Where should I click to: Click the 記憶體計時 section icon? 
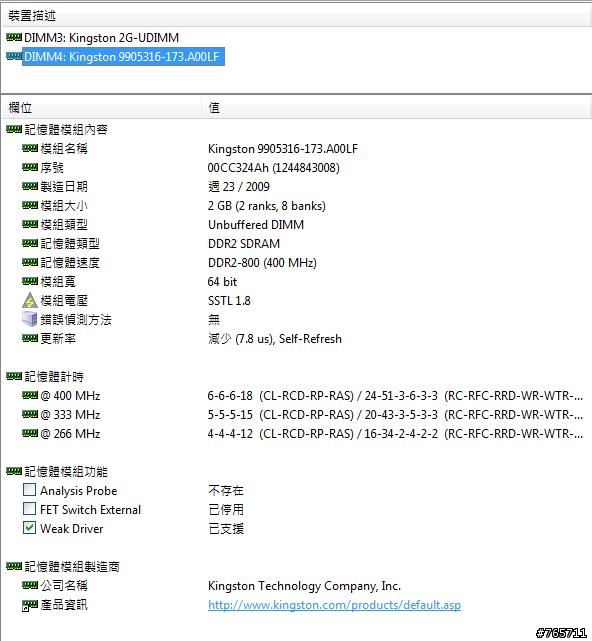click(x=14, y=377)
